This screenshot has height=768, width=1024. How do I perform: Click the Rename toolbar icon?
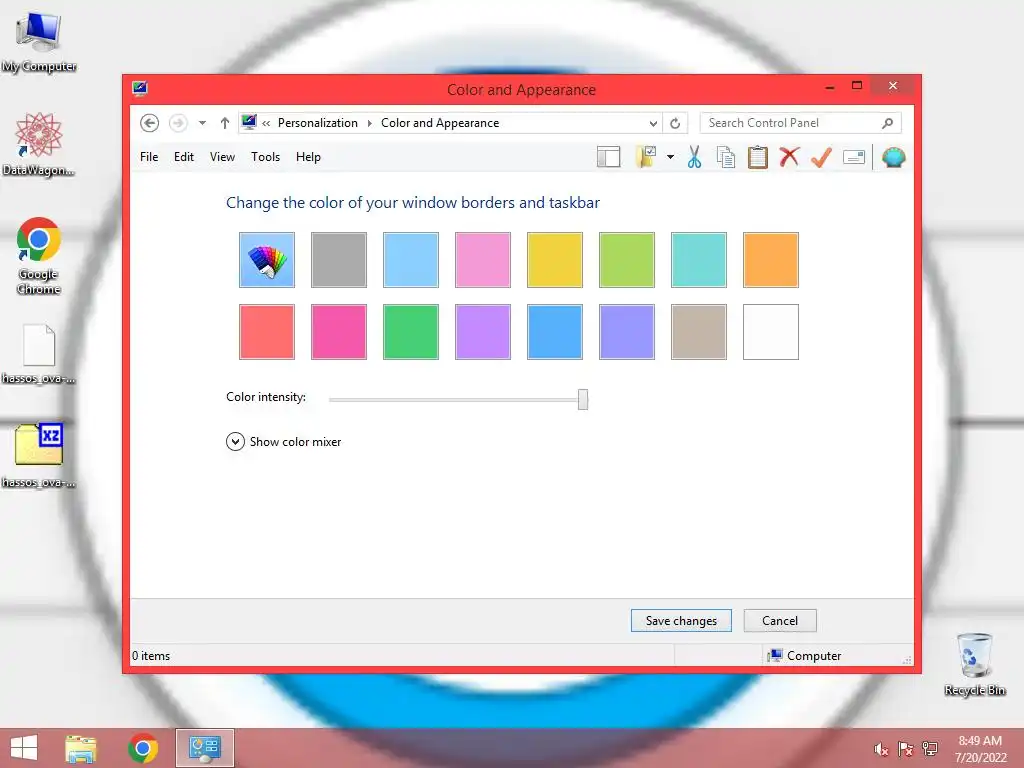[854, 157]
